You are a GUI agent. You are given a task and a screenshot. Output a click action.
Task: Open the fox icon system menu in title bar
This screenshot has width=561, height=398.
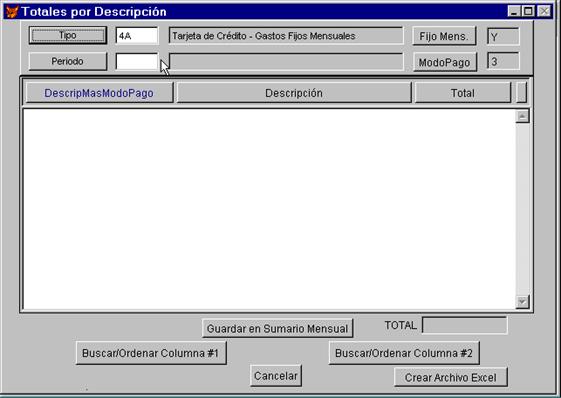(x=12, y=11)
